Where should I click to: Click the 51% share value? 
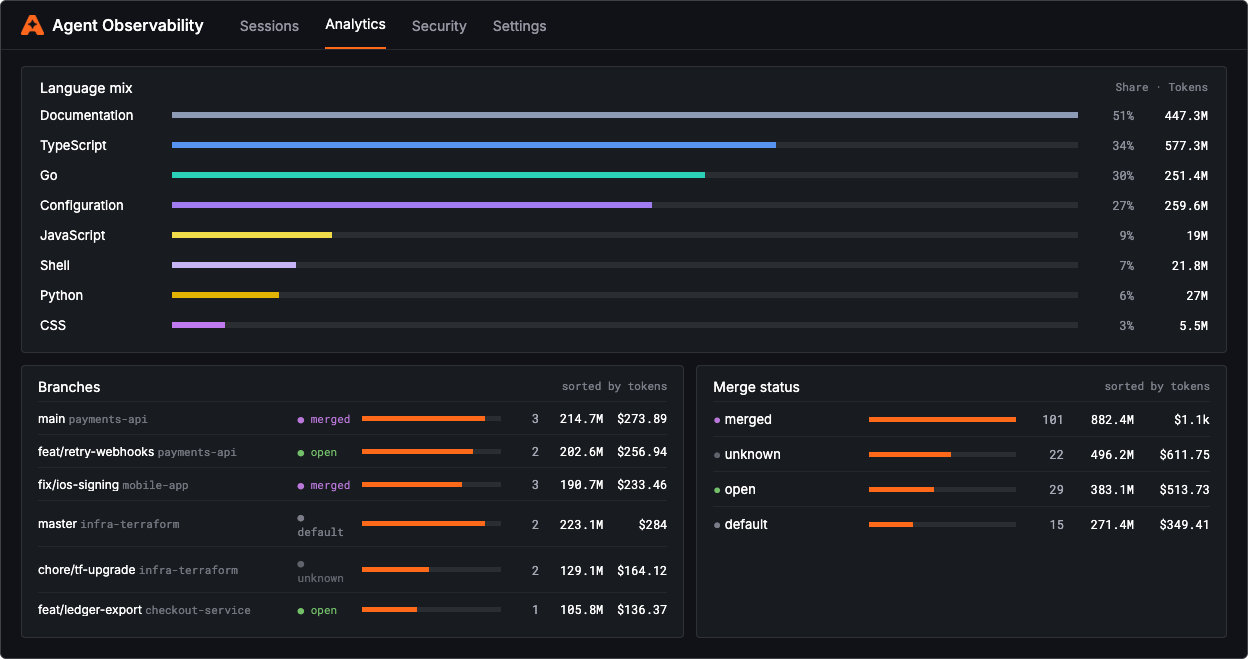pos(1123,116)
